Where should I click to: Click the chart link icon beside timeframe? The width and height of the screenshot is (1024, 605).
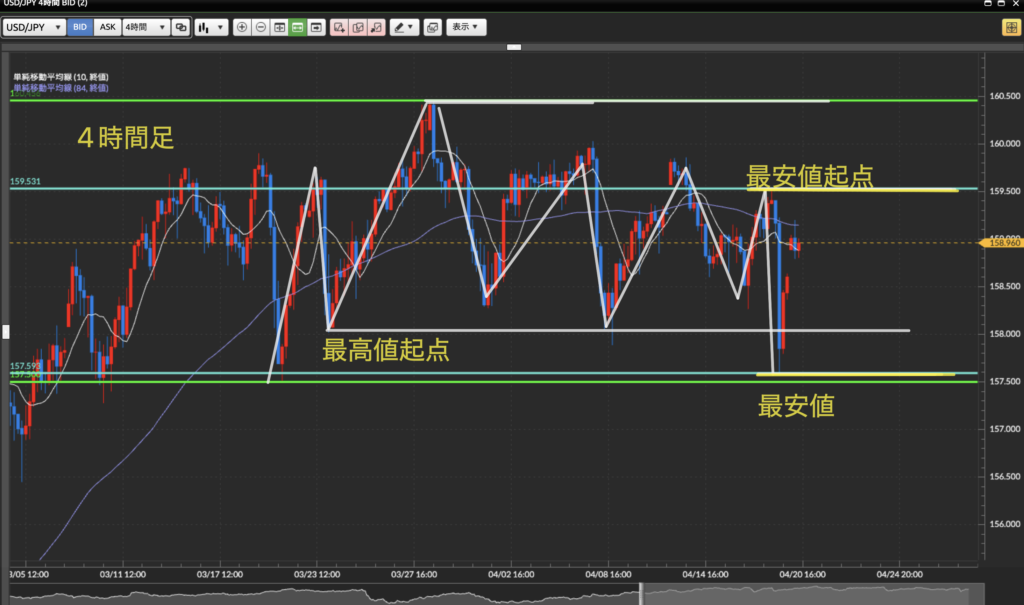point(180,27)
